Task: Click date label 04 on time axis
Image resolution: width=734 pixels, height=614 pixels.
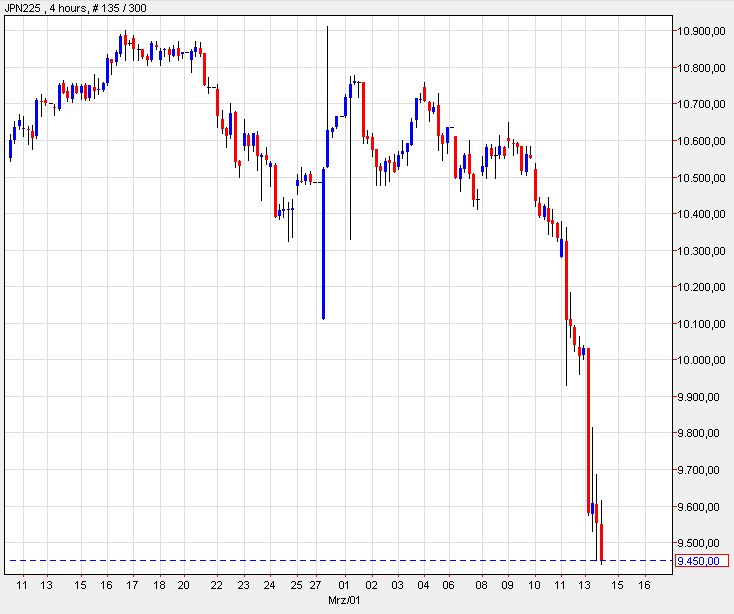Action: (x=423, y=585)
